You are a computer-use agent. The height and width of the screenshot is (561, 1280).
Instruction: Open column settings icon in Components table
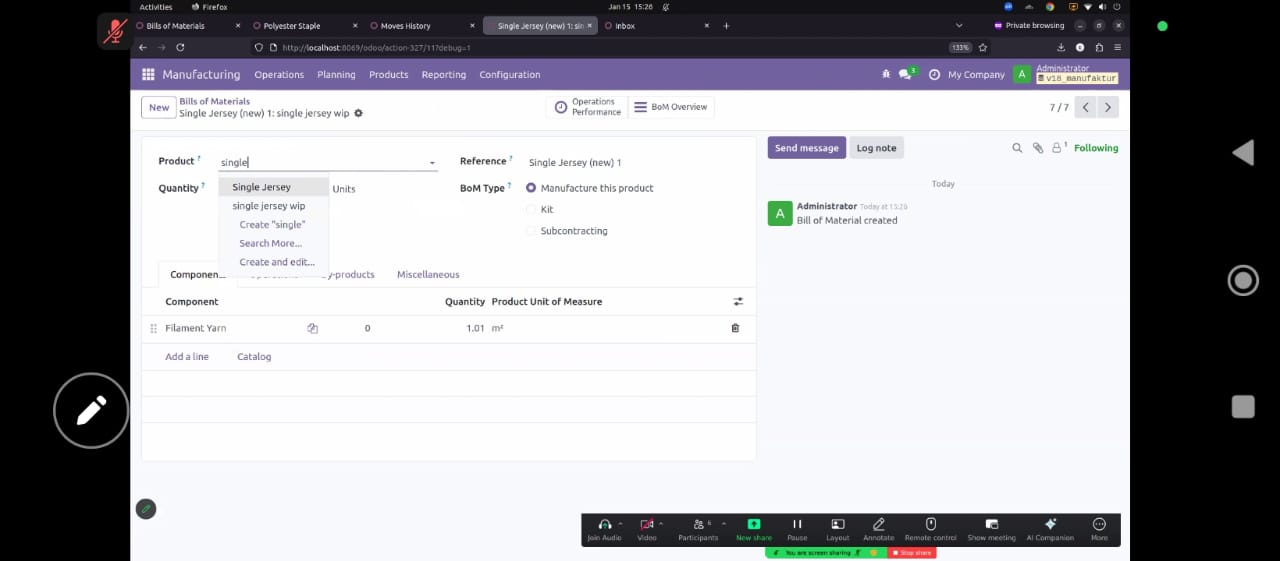click(x=738, y=301)
